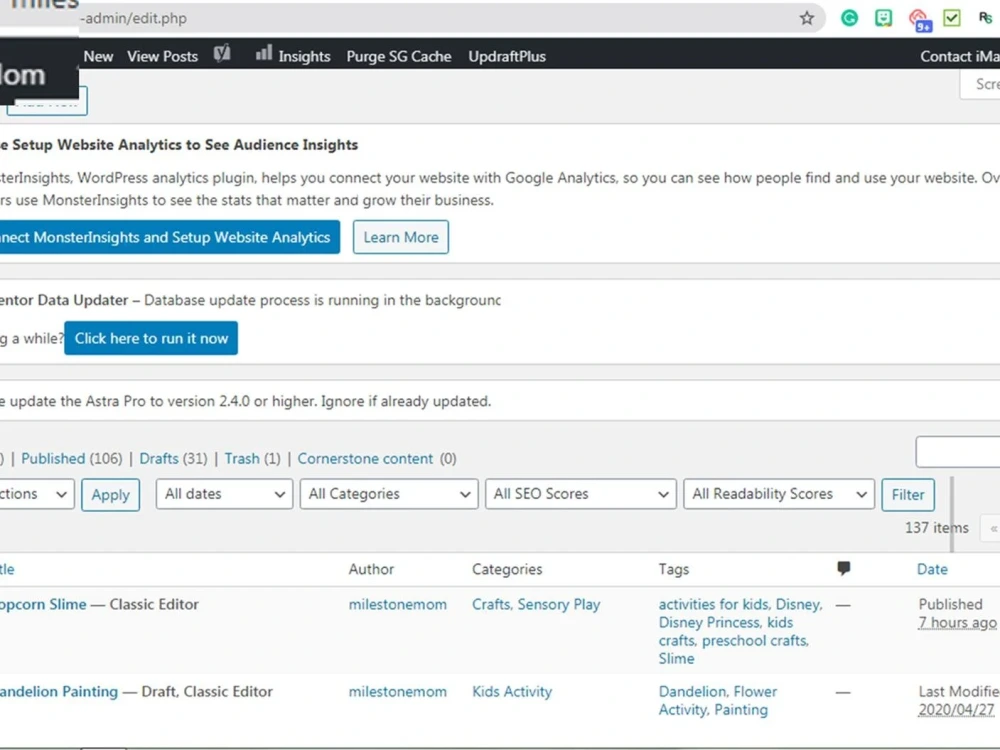Filter by Cornerstone content
This screenshot has width=1000, height=750.
click(x=365, y=459)
